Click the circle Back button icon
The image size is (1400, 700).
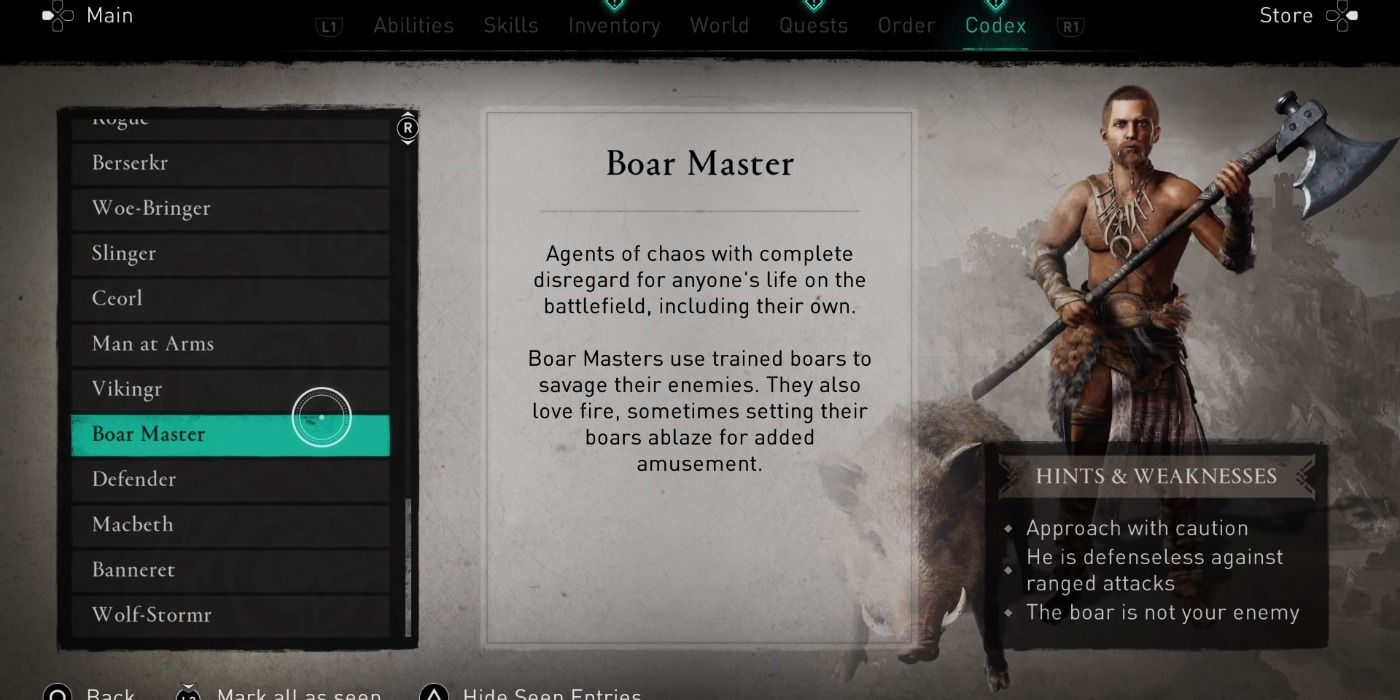pos(57,695)
